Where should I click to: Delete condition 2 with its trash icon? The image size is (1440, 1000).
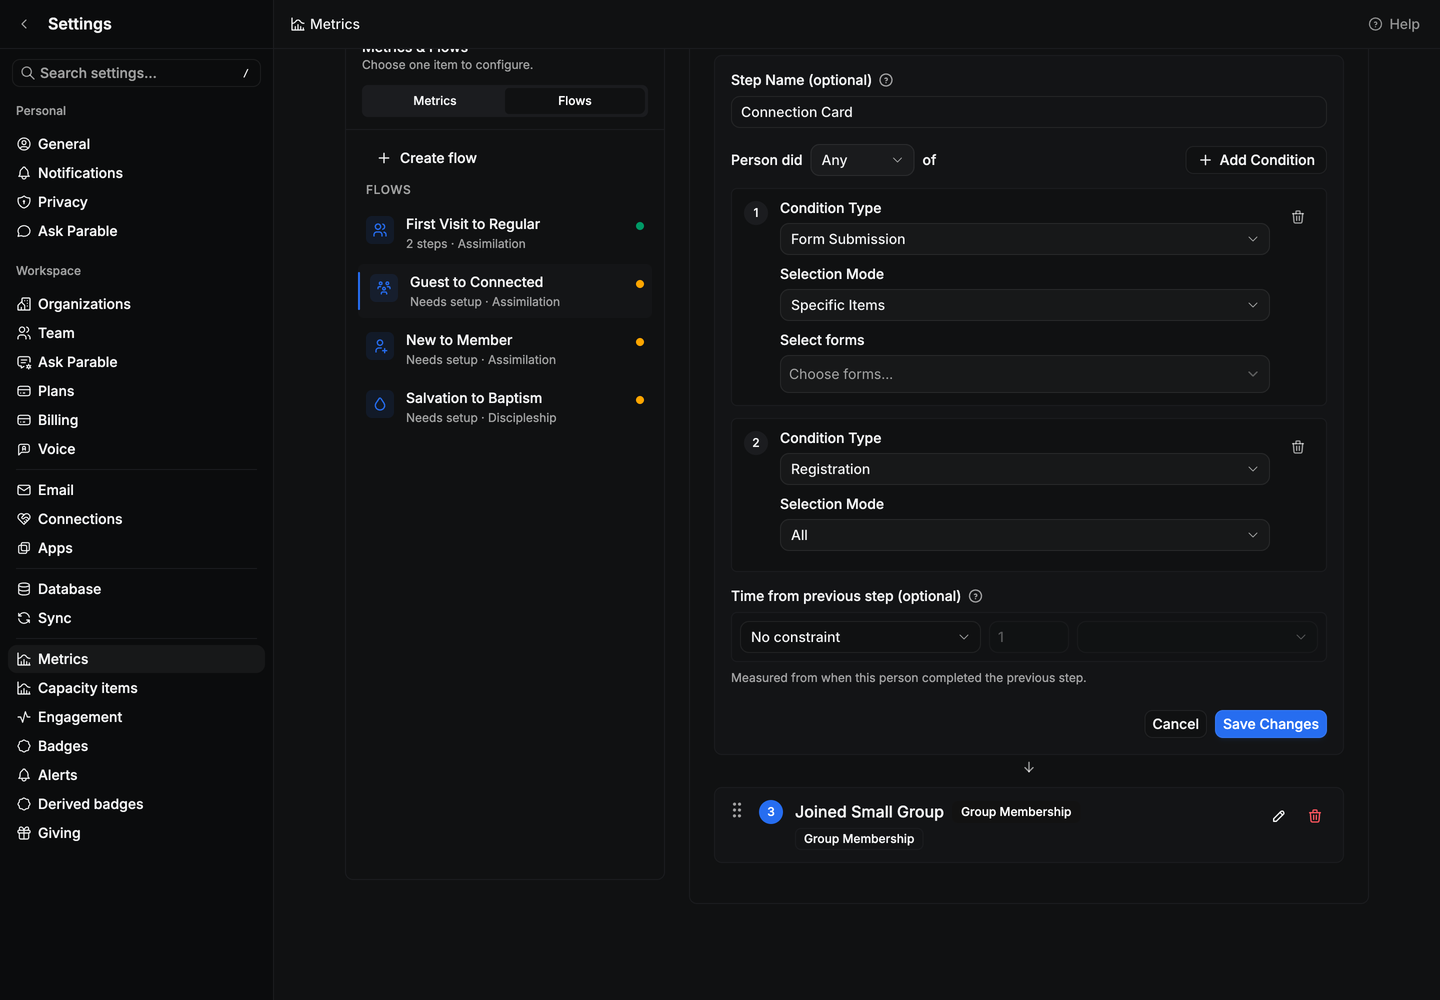pos(1298,447)
